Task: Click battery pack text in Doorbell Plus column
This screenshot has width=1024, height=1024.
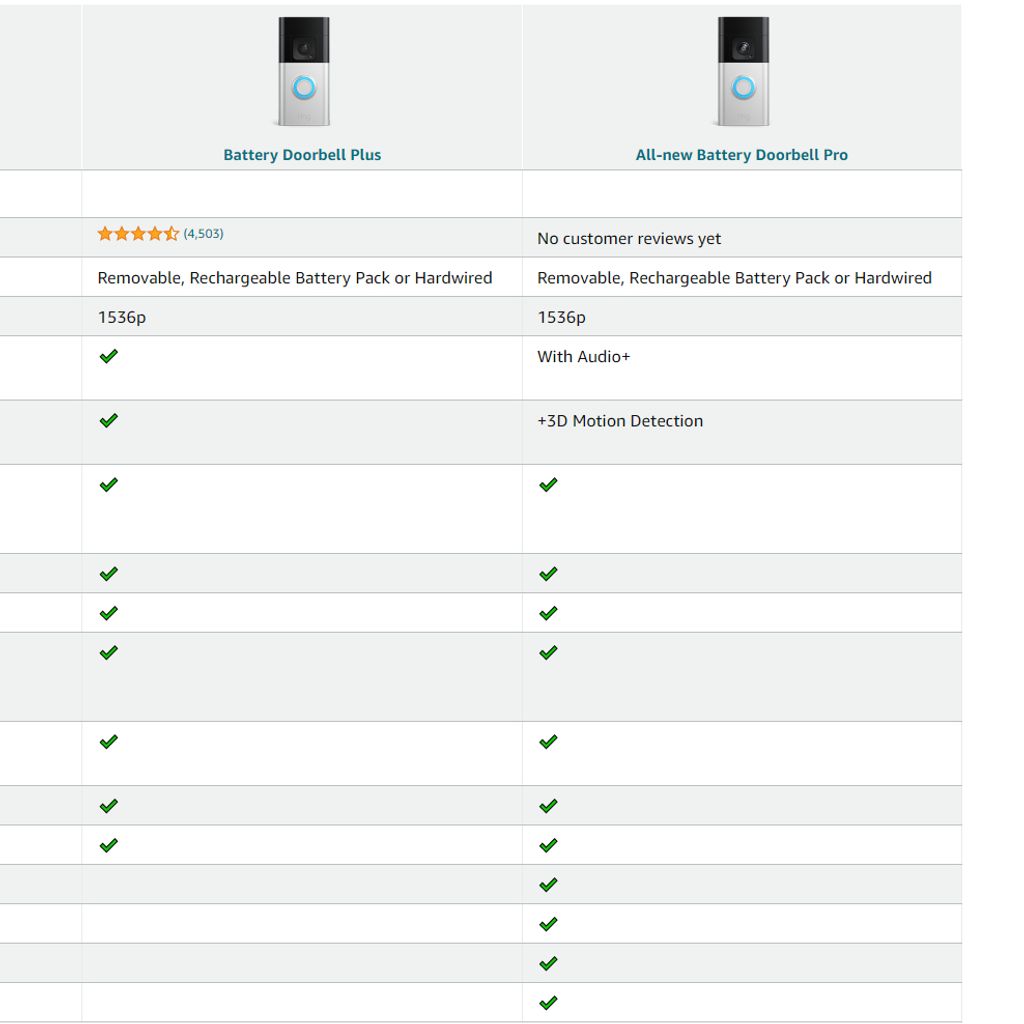Action: pos(295,278)
